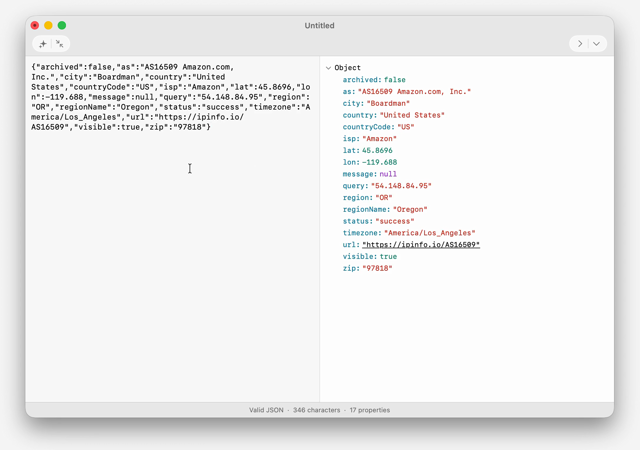
Task: Click the 'Object' root label
Action: [x=347, y=68]
